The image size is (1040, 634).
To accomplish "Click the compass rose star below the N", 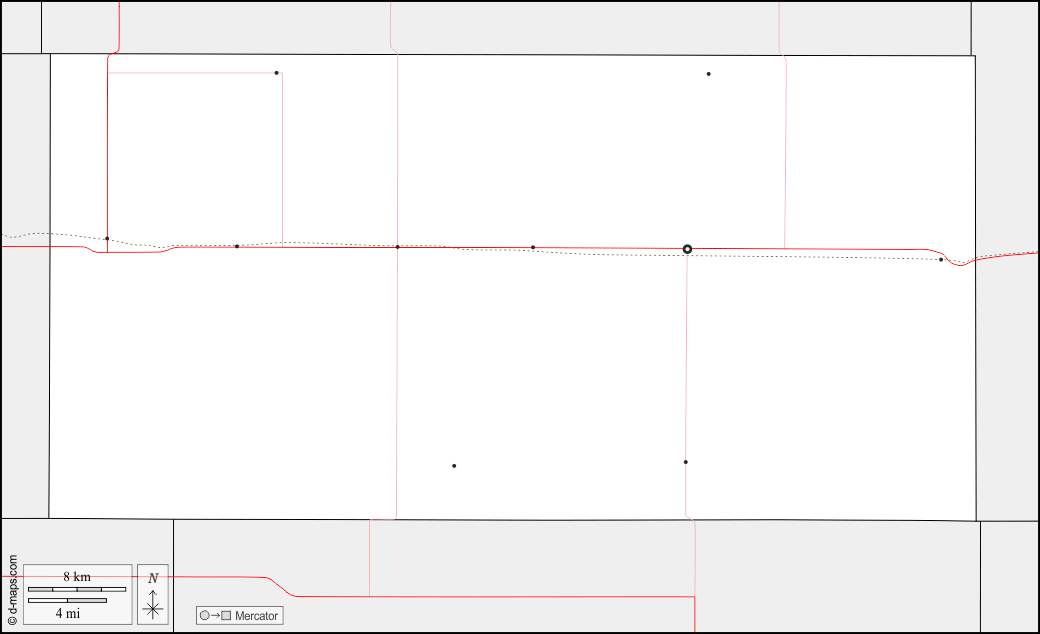I will 153,608.
